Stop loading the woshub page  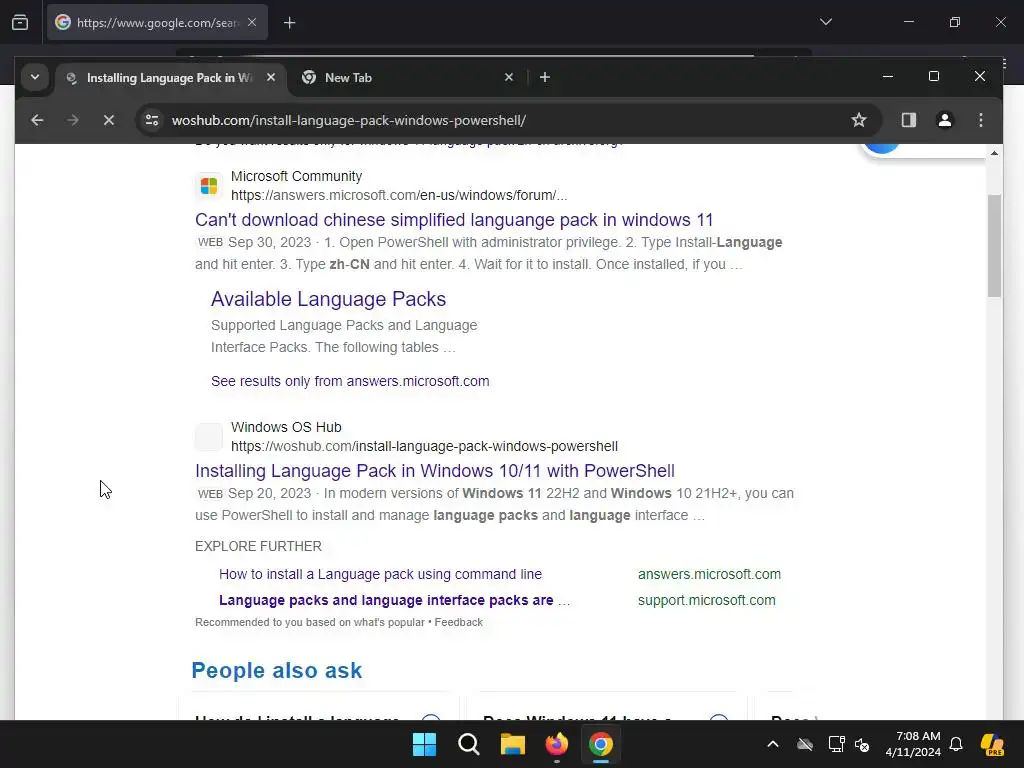(x=109, y=120)
